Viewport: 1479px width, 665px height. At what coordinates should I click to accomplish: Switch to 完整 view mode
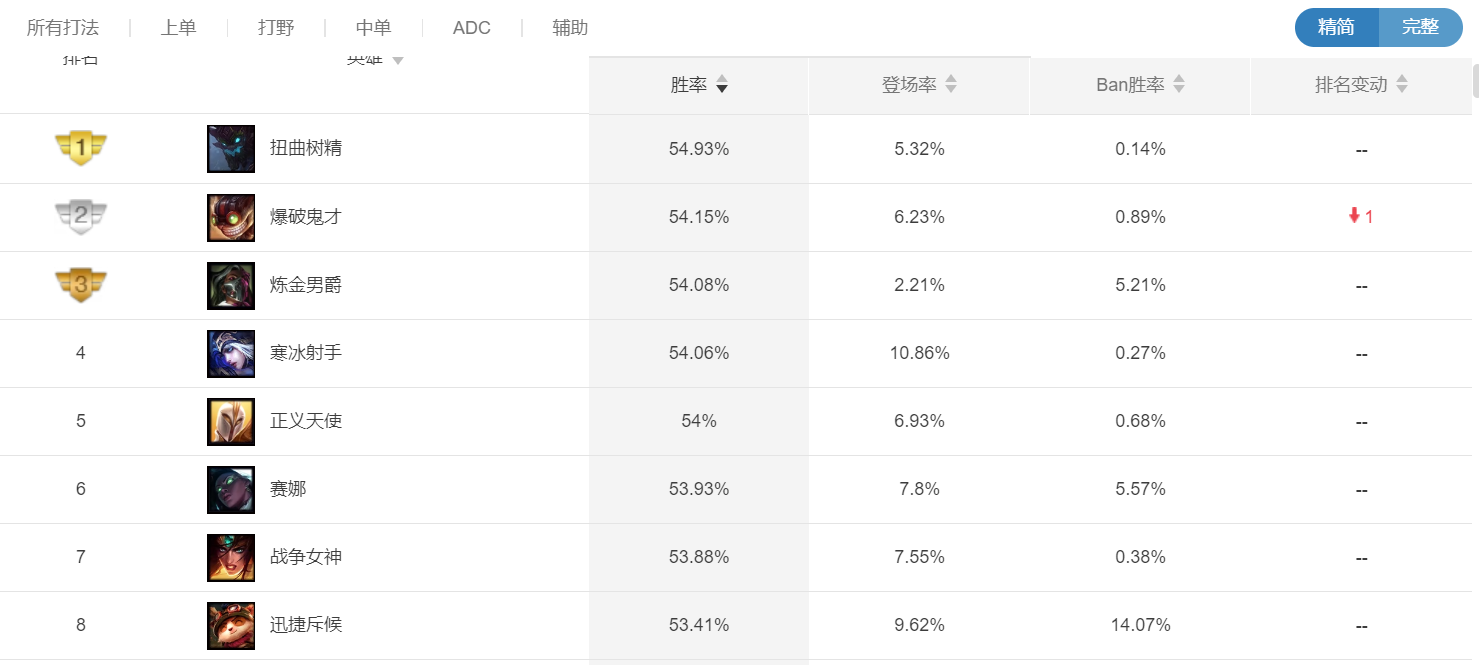1420,27
